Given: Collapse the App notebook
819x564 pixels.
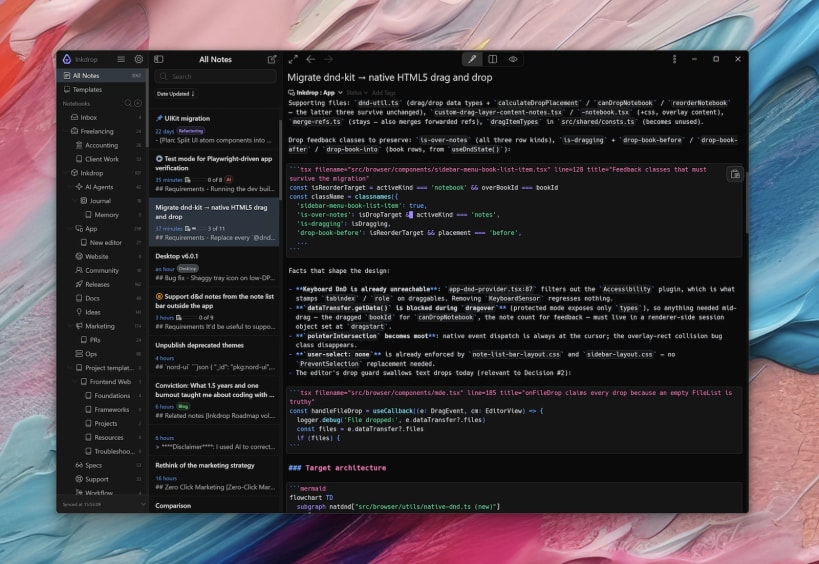Looking at the screenshot, I should coord(71,229).
